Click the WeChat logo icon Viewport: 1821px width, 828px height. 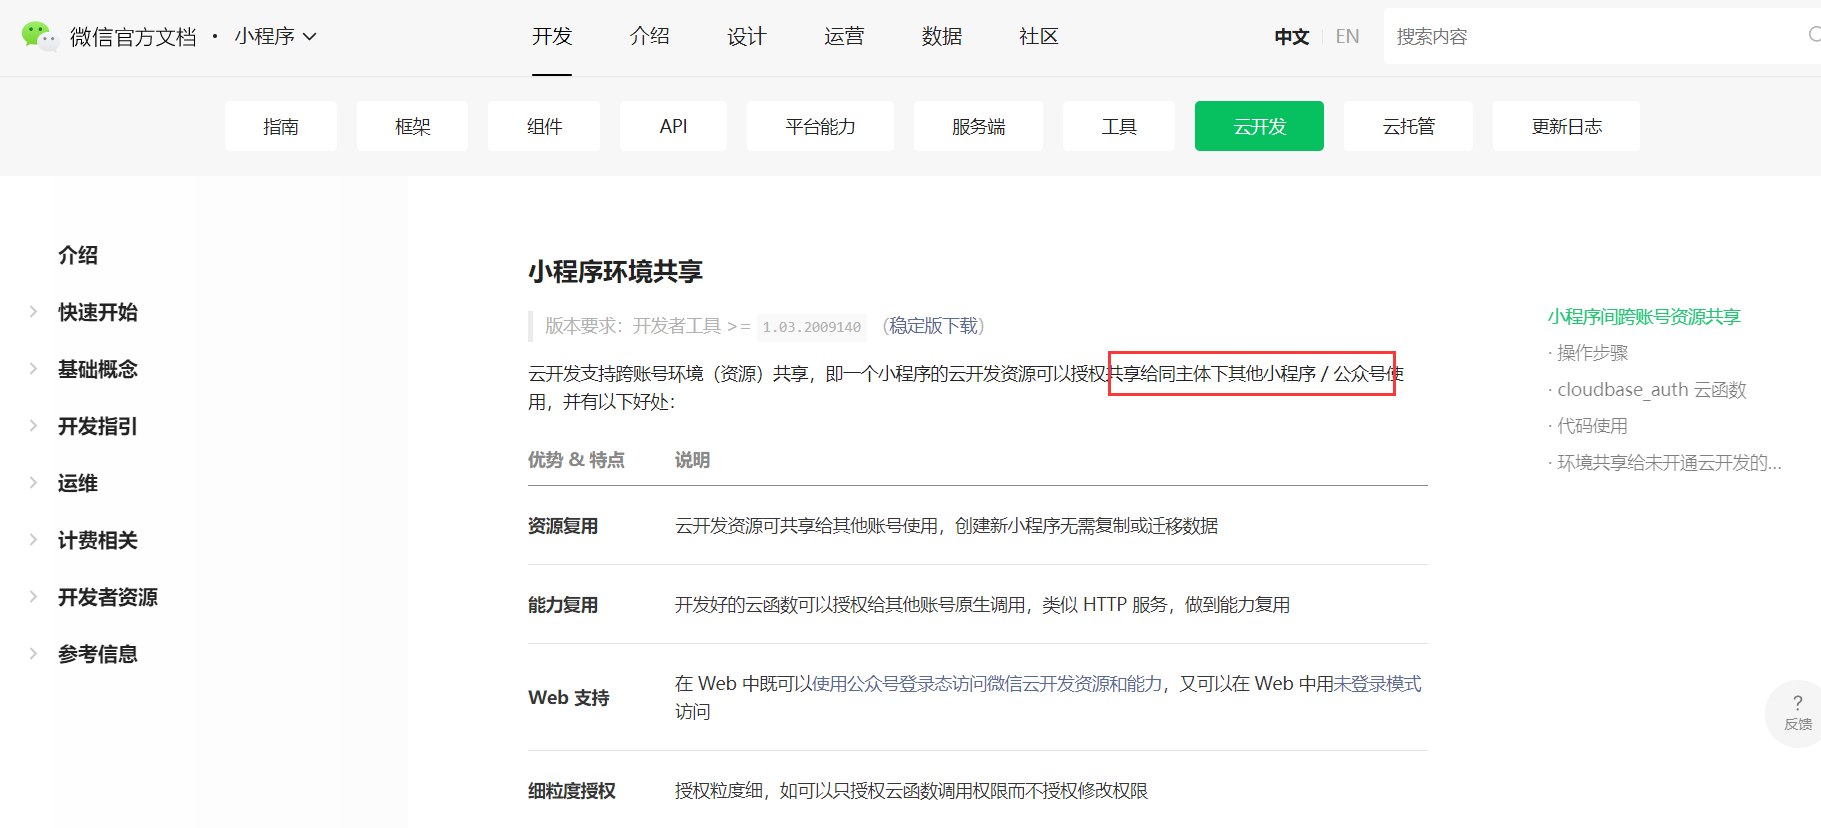[40, 36]
